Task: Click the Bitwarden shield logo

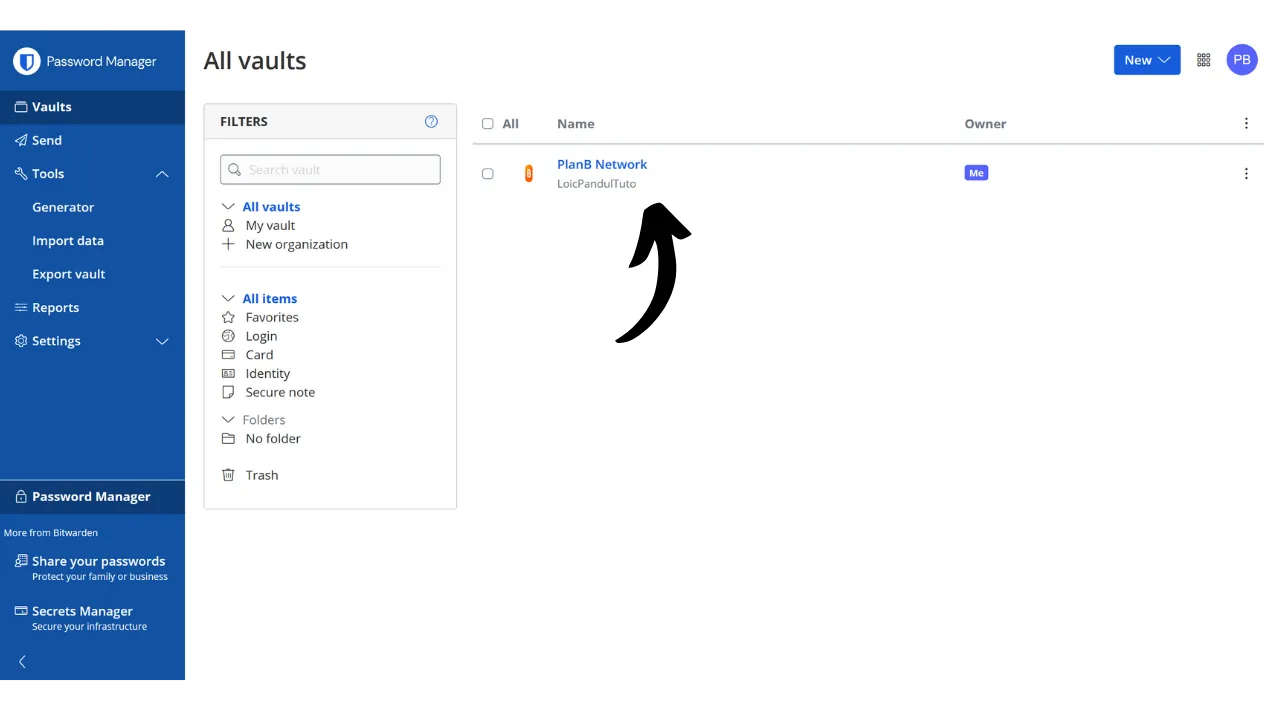Action: coord(26,61)
